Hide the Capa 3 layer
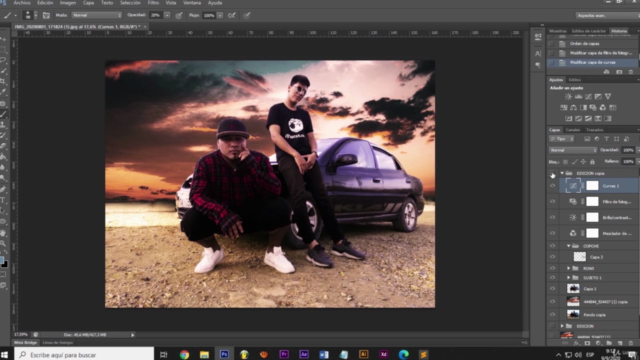This screenshot has width=640, height=360. tap(553, 257)
